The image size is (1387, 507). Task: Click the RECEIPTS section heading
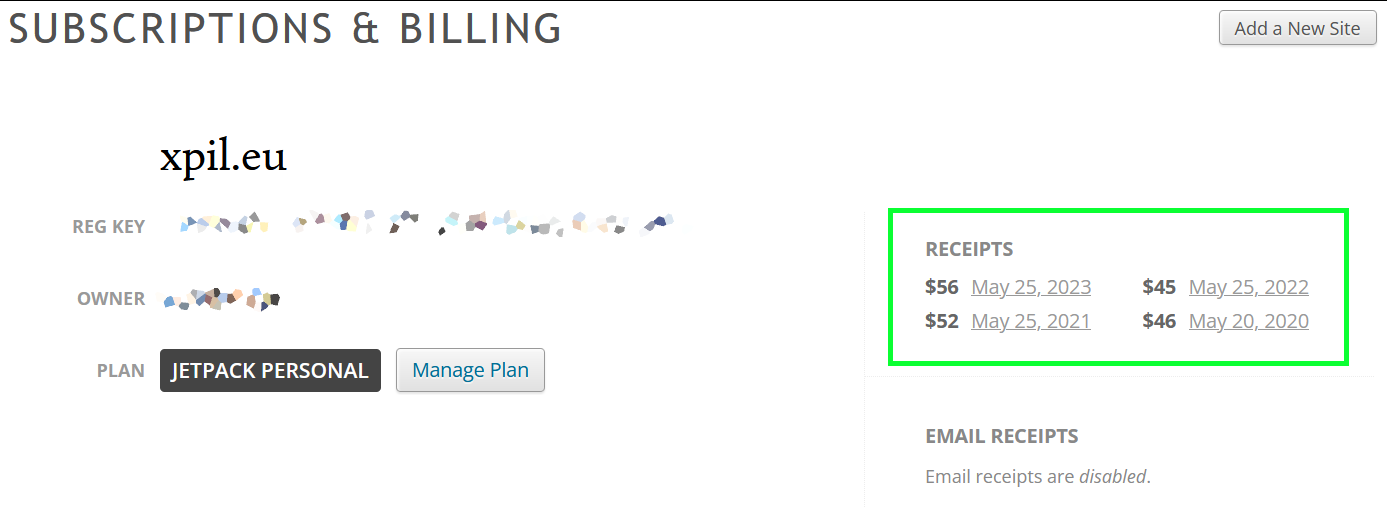click(969, 249)
